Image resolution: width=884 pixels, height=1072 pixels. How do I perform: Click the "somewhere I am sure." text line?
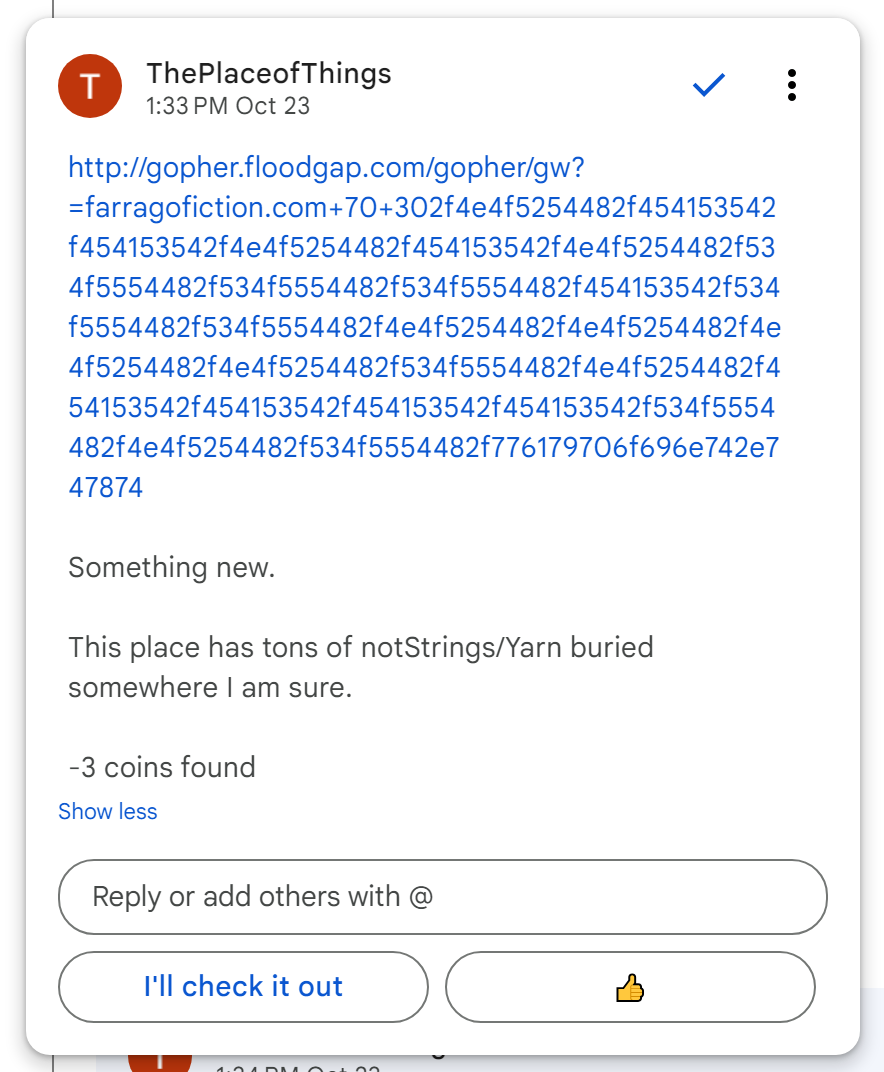point(210,688)
